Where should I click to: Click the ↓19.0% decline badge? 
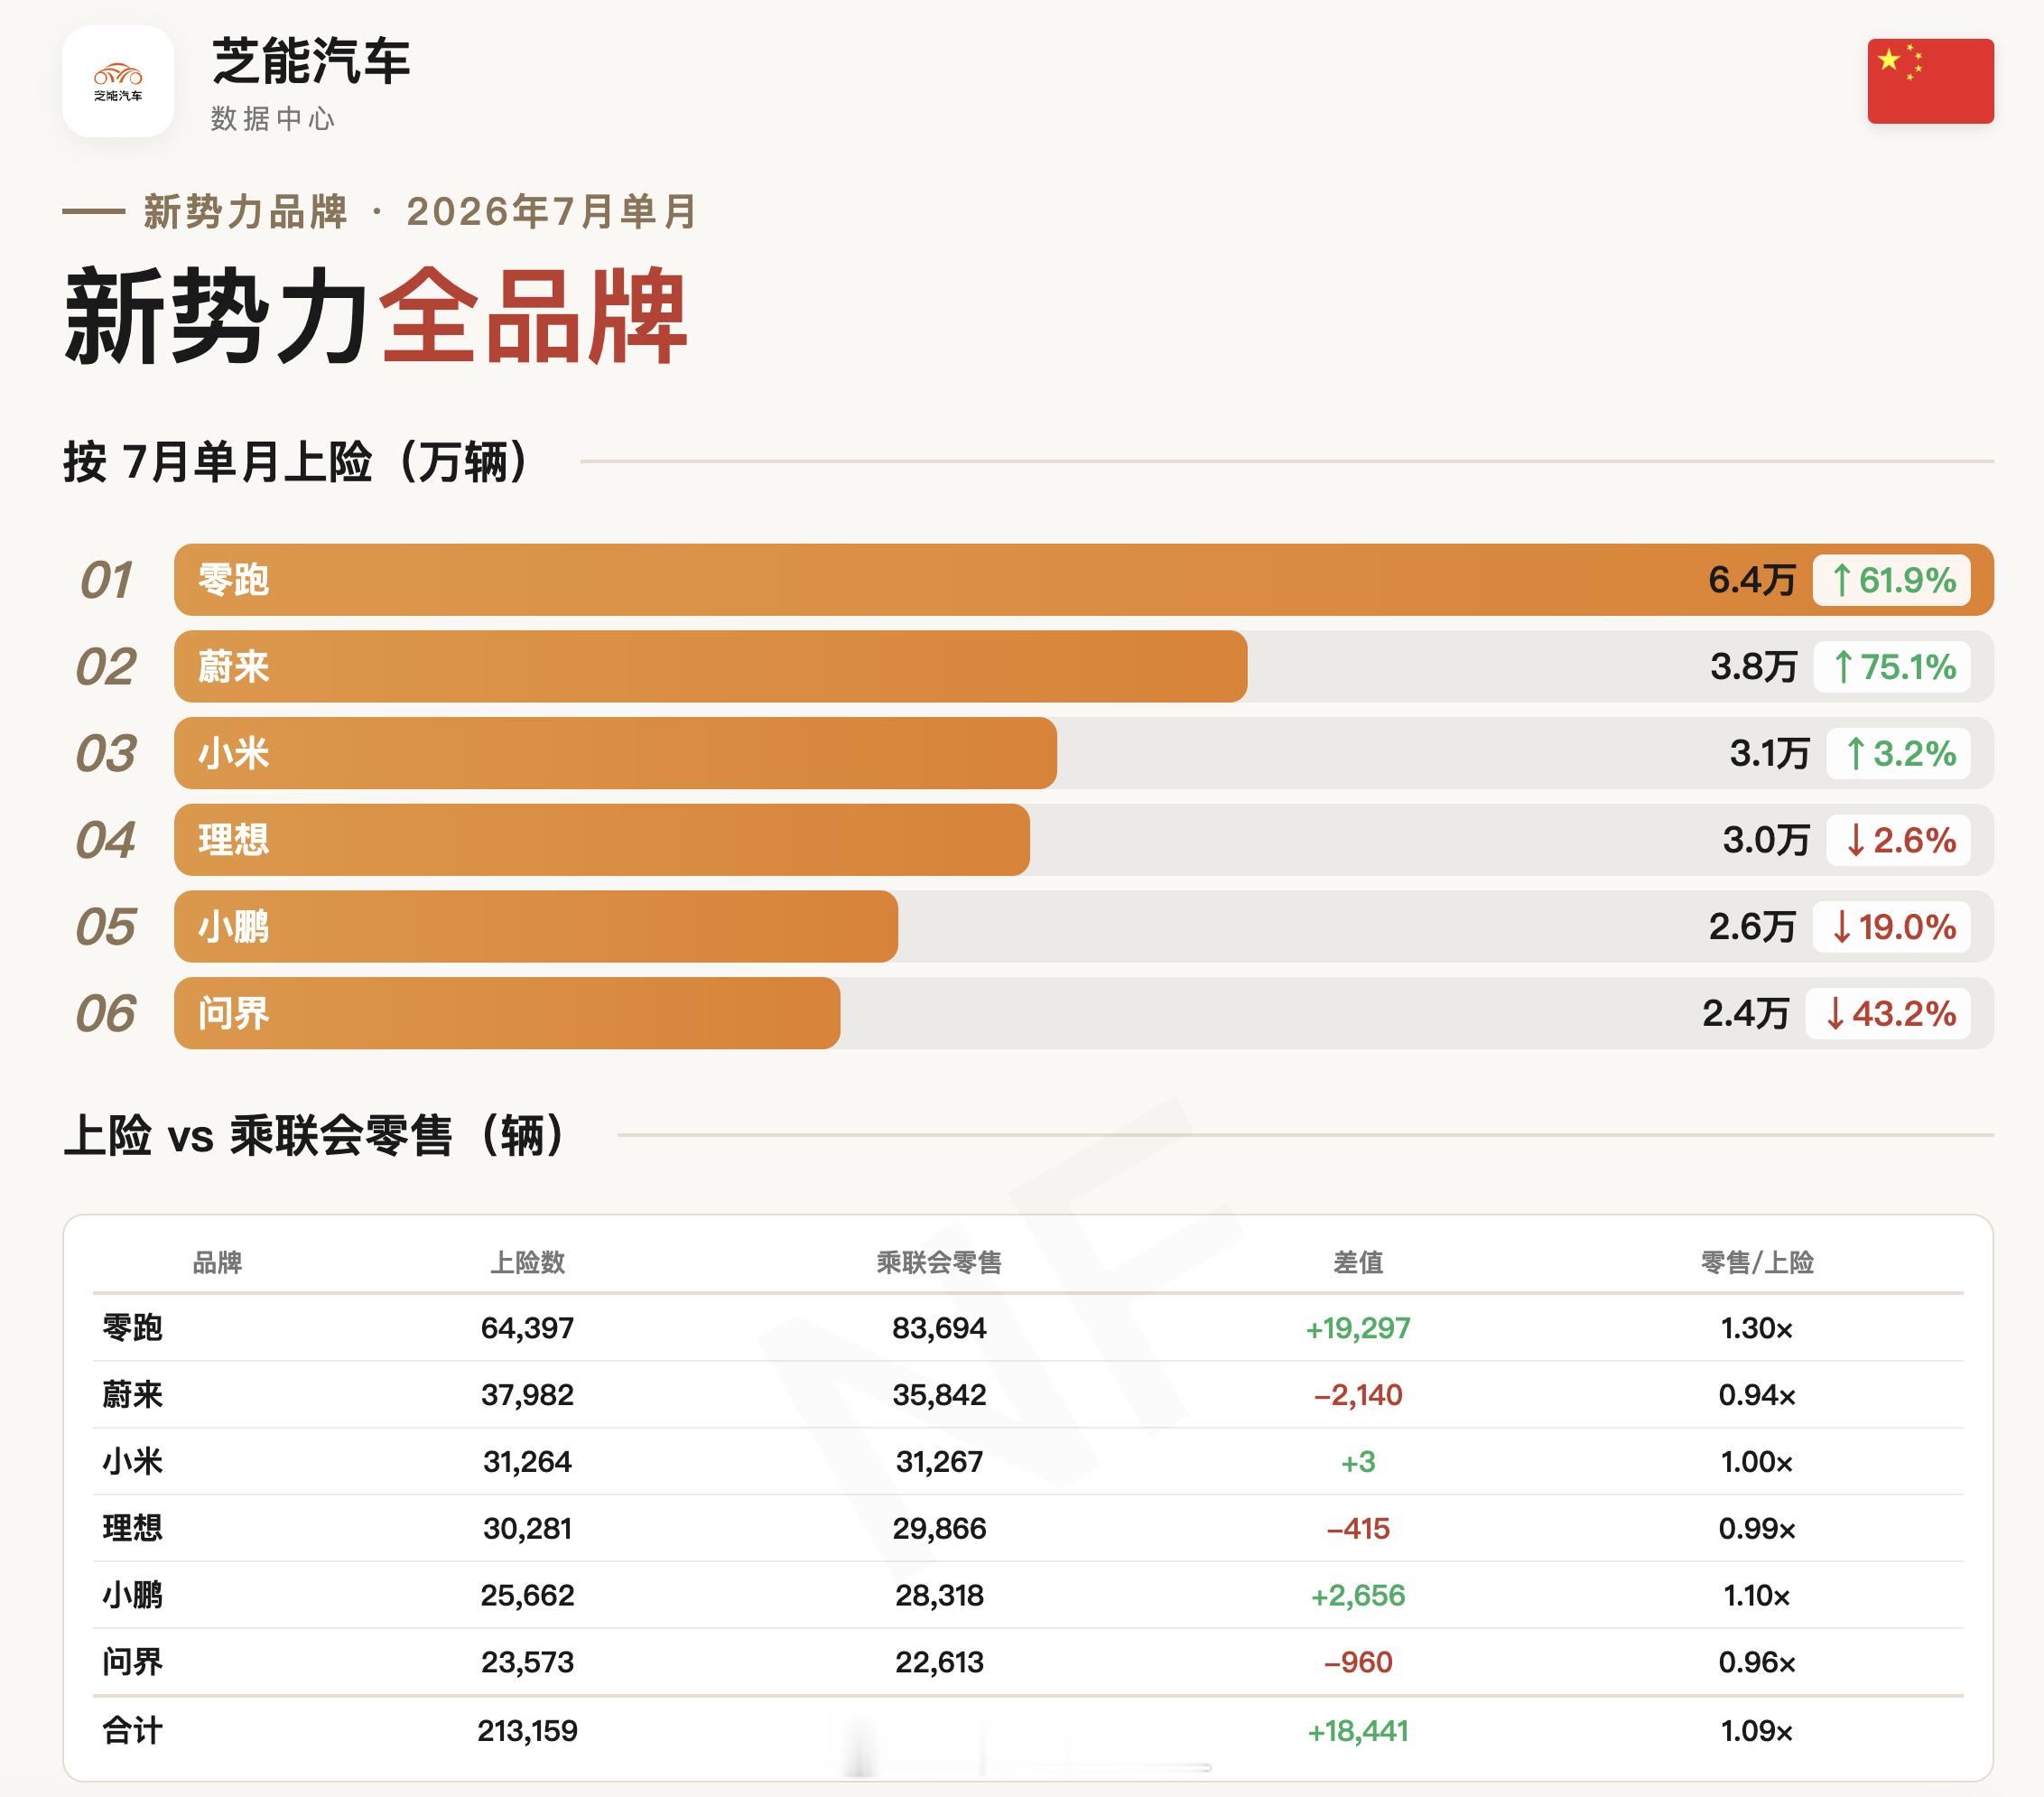click(x=1891, y=926)
